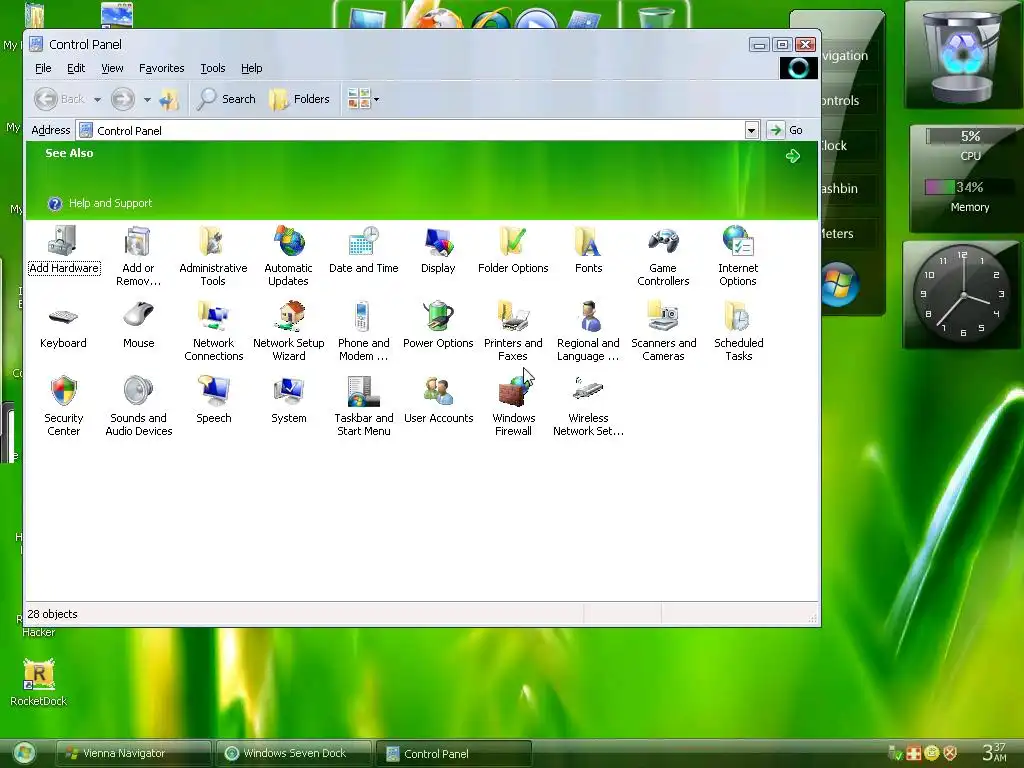The height and width of the screenshot is (768, 1024).
Task: Open the File menu
Action: tap(43, 68)
